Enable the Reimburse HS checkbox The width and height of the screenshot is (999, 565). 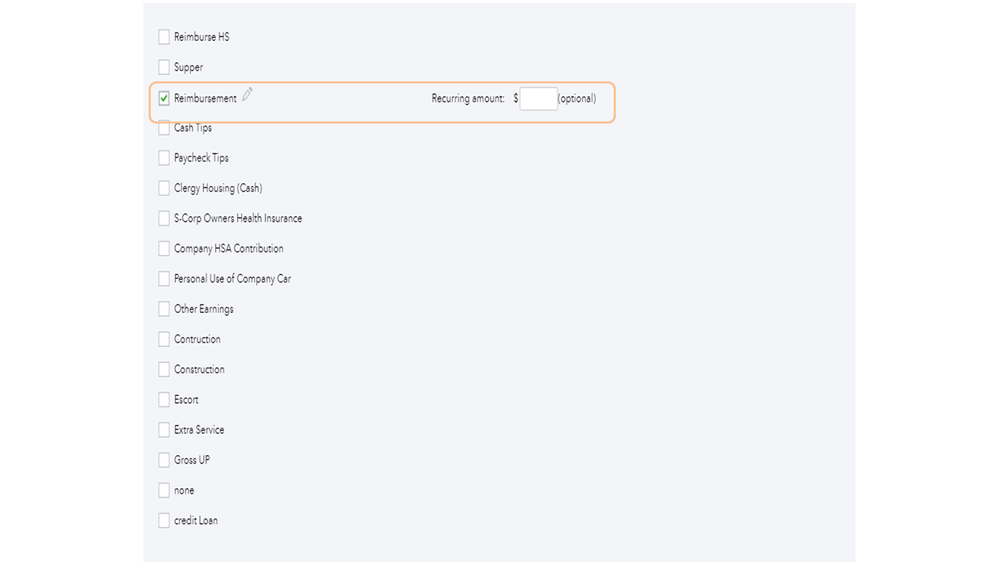164,37
